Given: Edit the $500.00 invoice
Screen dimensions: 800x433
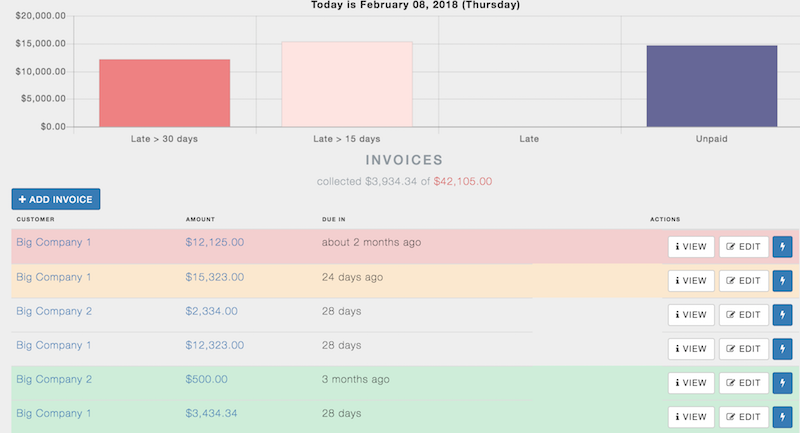Looking at the screenshot, I should click(x=744, y=383).
